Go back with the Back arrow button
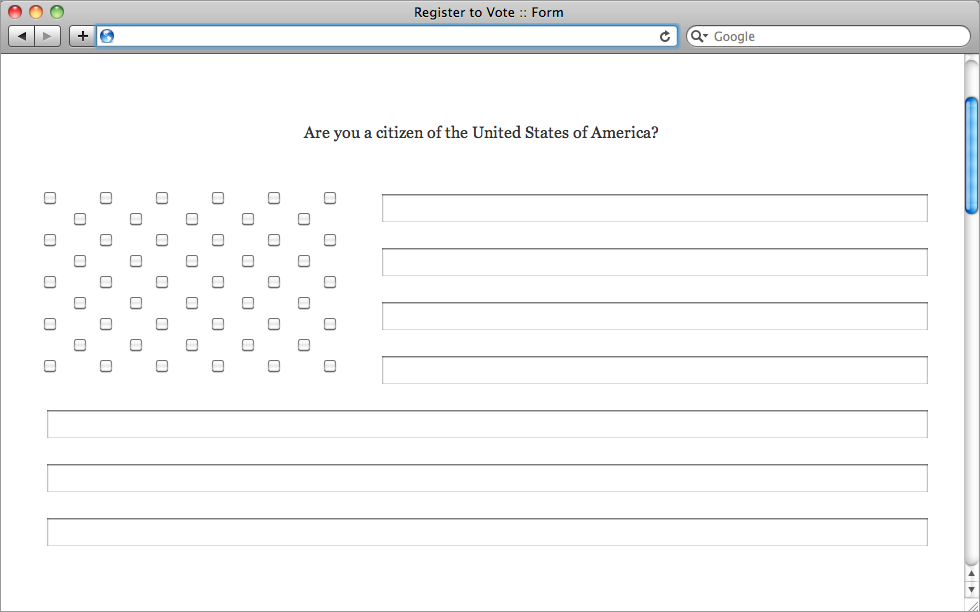 pos(22,36)
